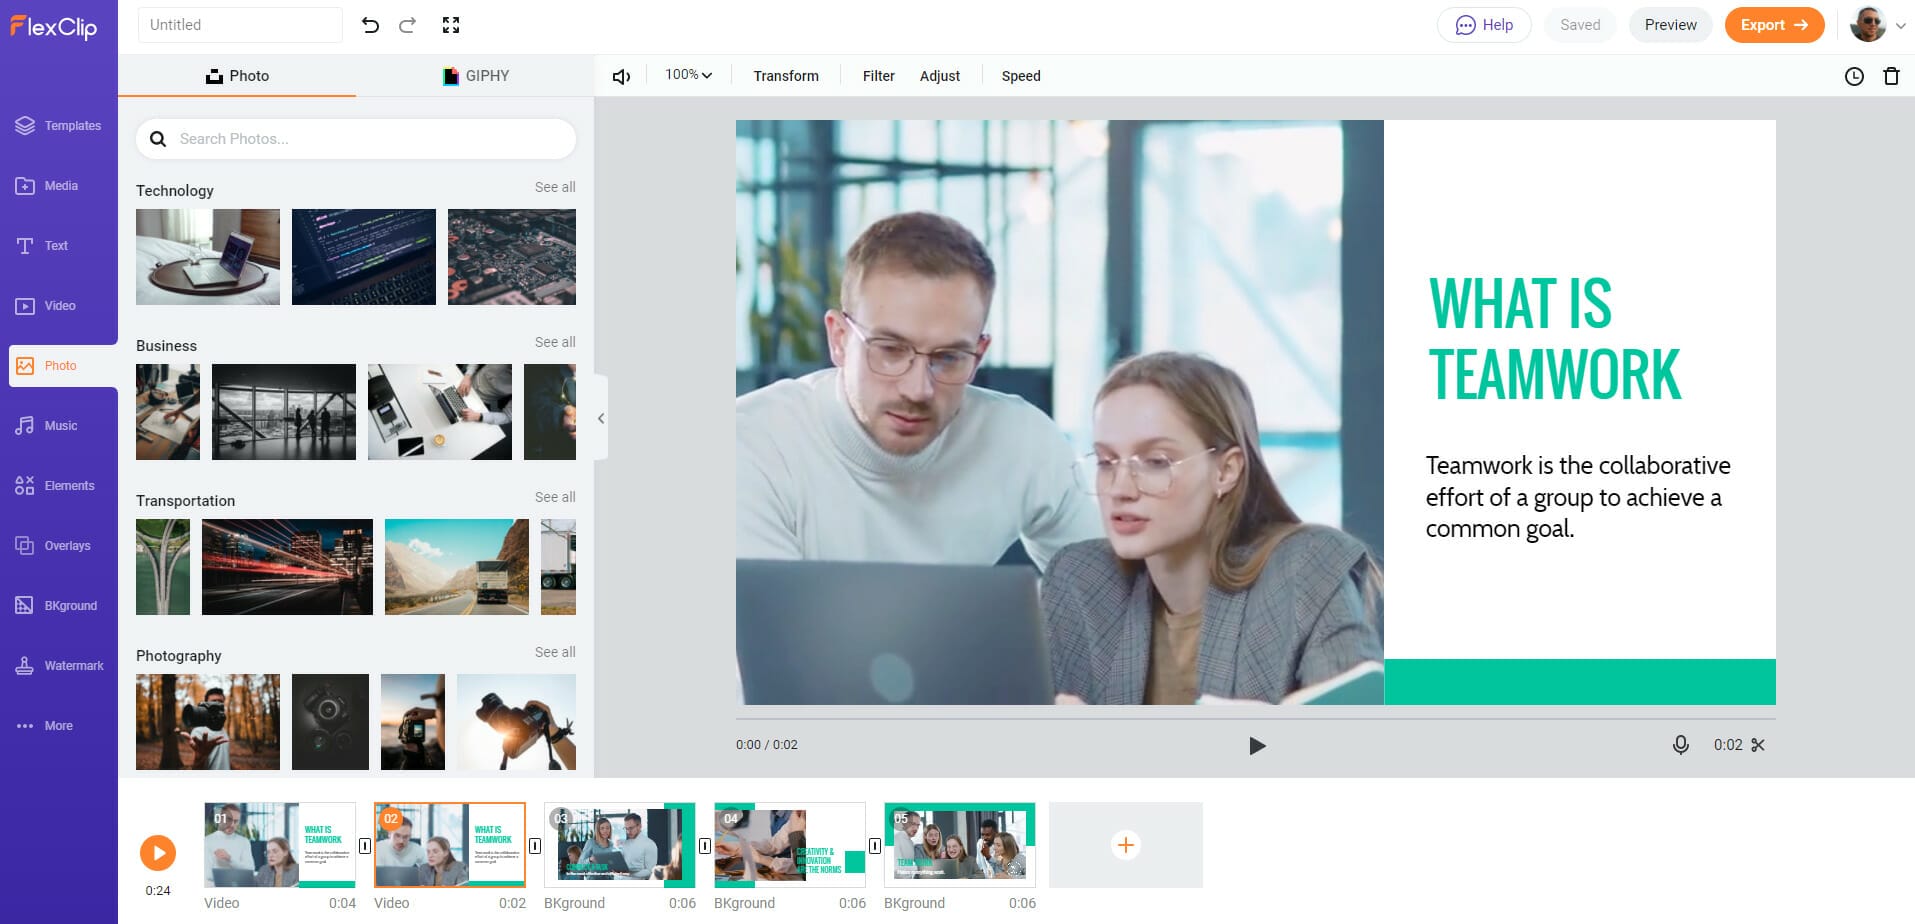Viewport: 1915px width, 924px height.
Task: Toggle fullscreen editing mode
Action: (451, 24)
